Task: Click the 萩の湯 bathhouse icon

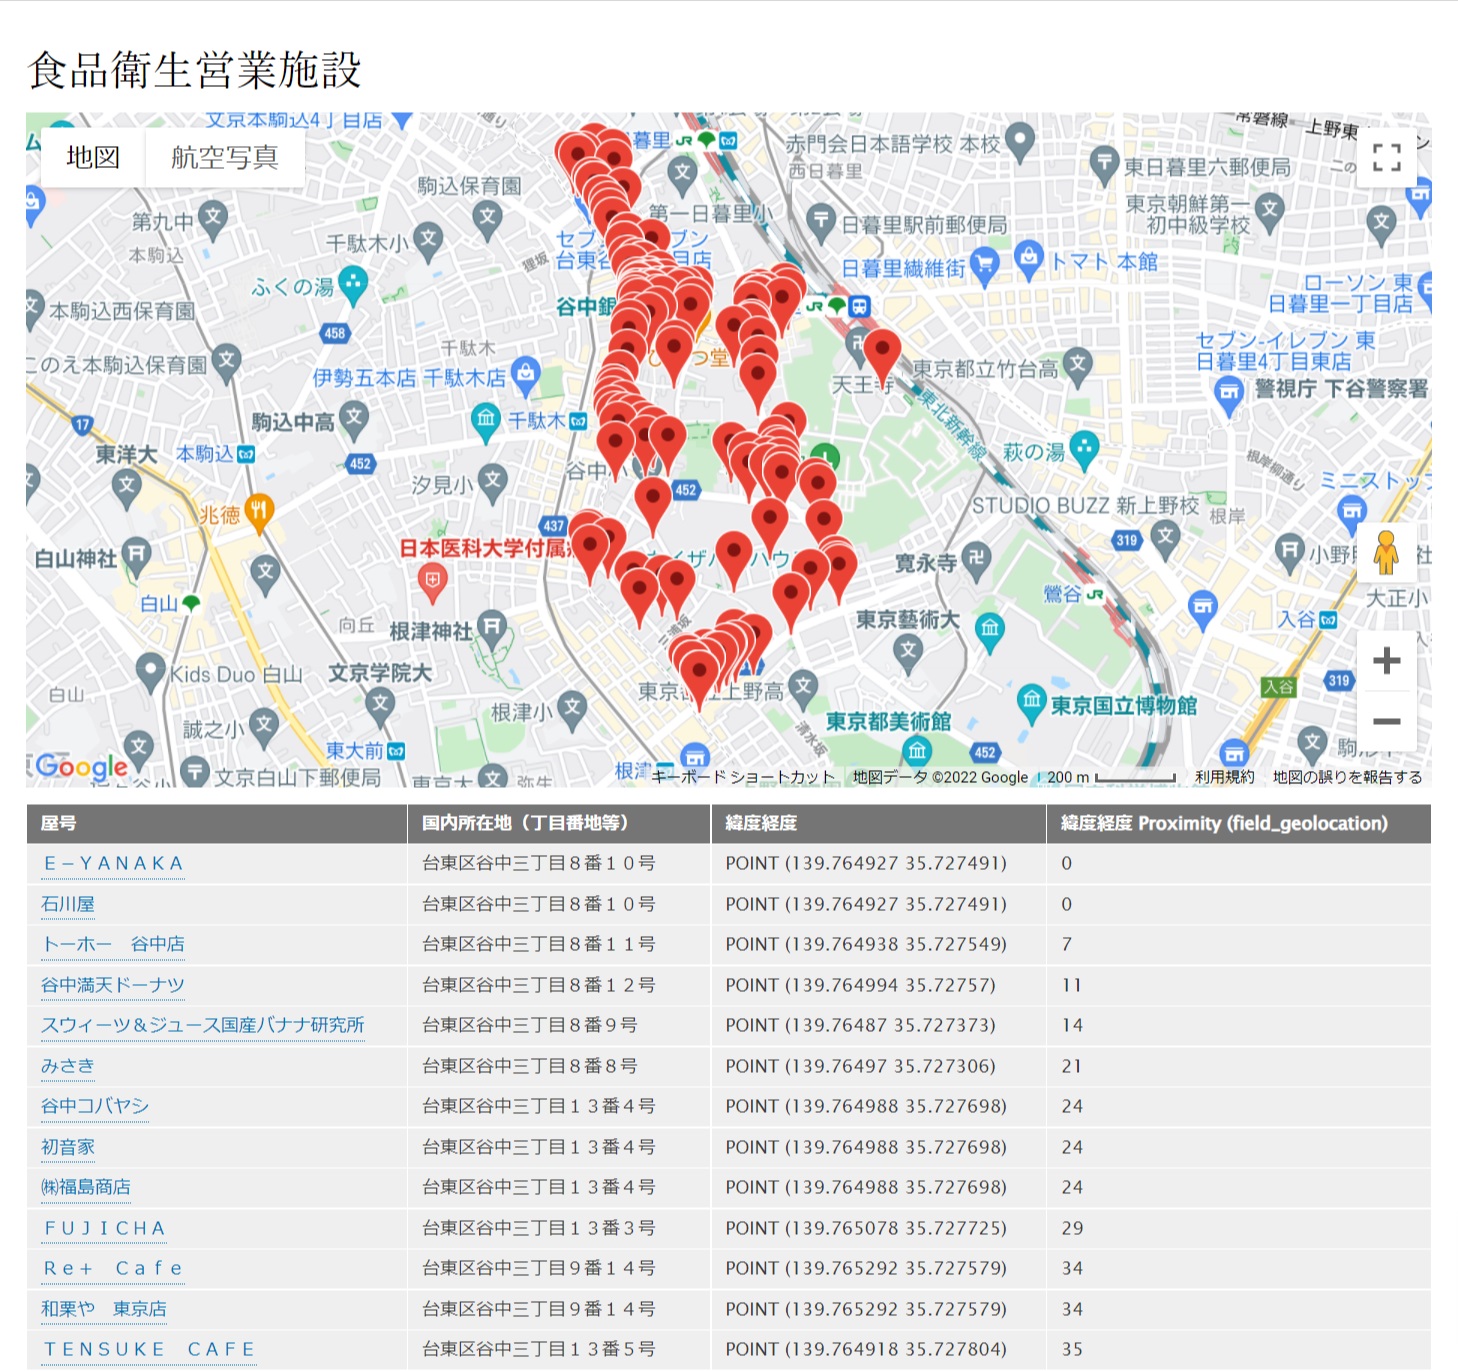Action: (1084, 450)
